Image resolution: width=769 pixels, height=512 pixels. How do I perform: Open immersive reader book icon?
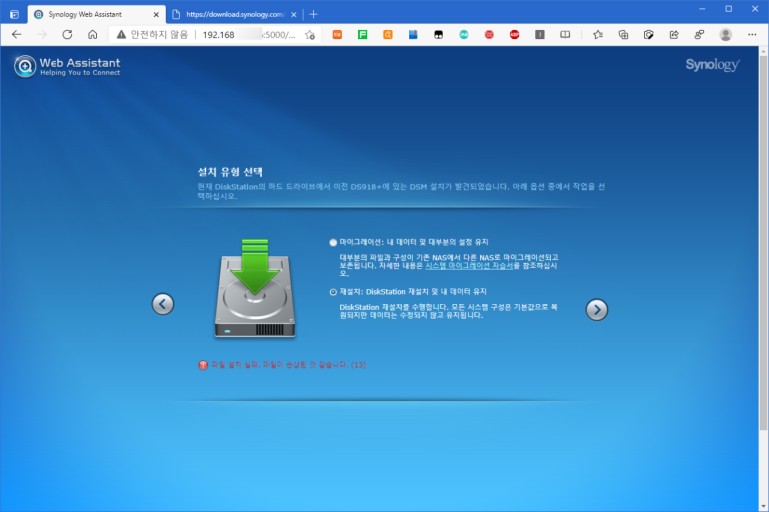tap(565, 34)
